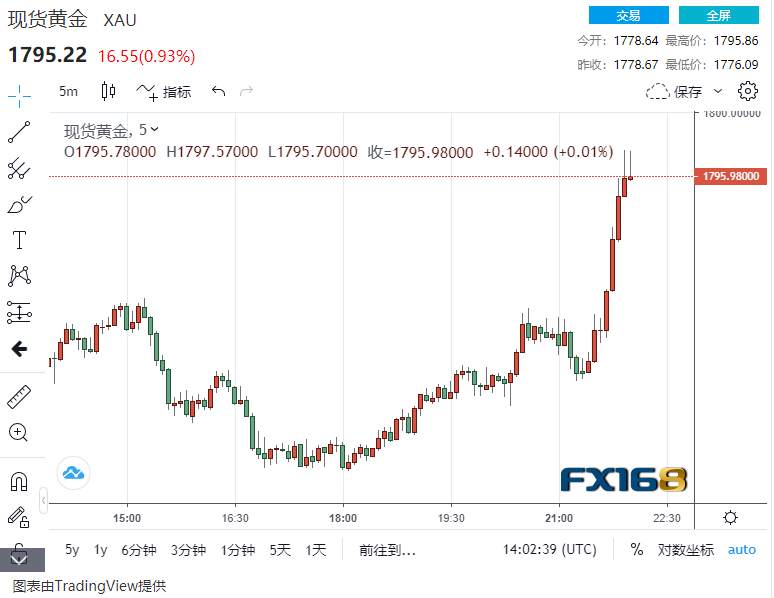Click the 全屏 fullscreen button

(x=719, y=15)
